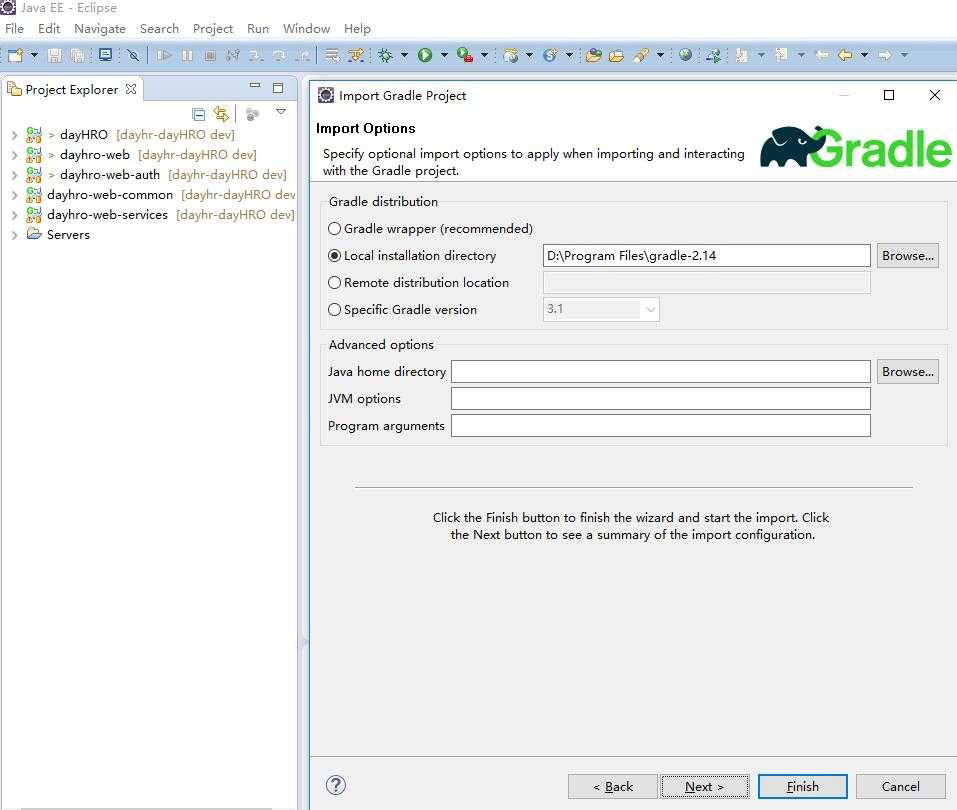Expand the Servers folder node
957x810 pixels.
click(15, 235)
